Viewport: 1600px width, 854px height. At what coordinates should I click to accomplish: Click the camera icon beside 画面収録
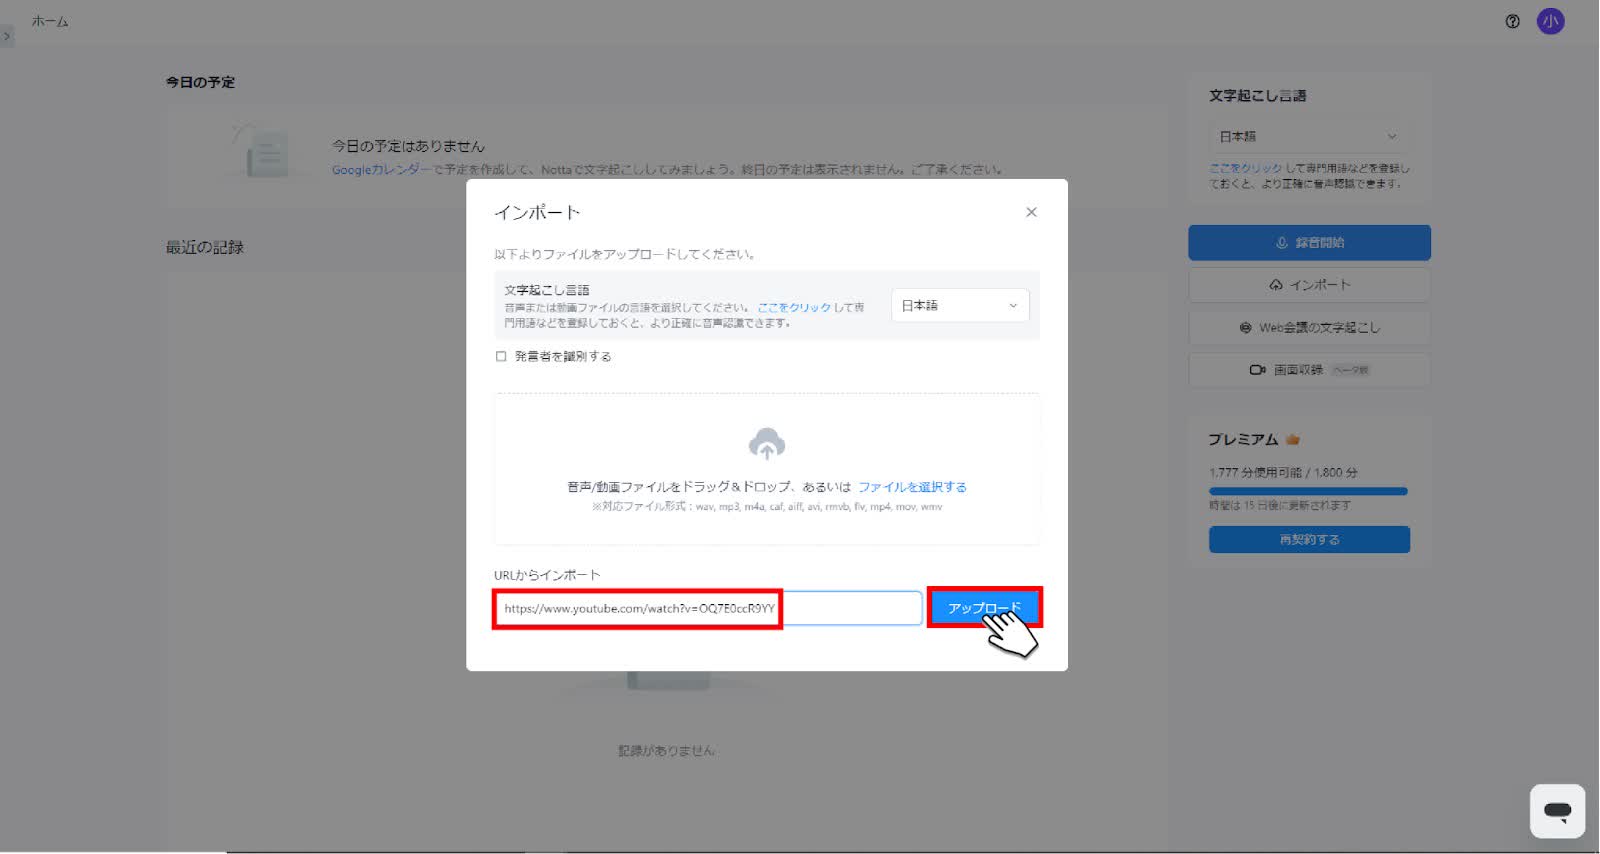[1257, 370]
